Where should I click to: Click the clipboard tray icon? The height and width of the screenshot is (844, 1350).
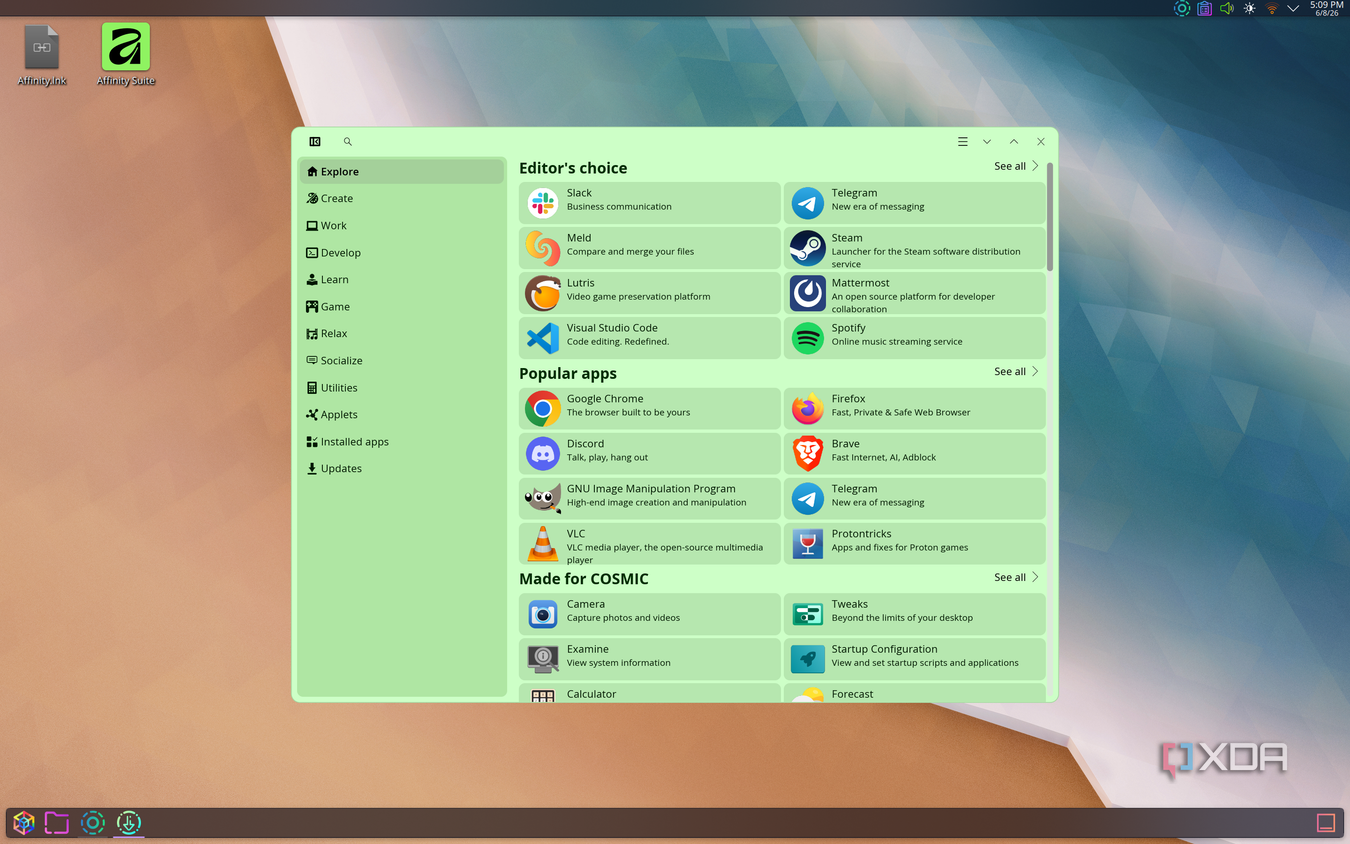point(1204,8)
